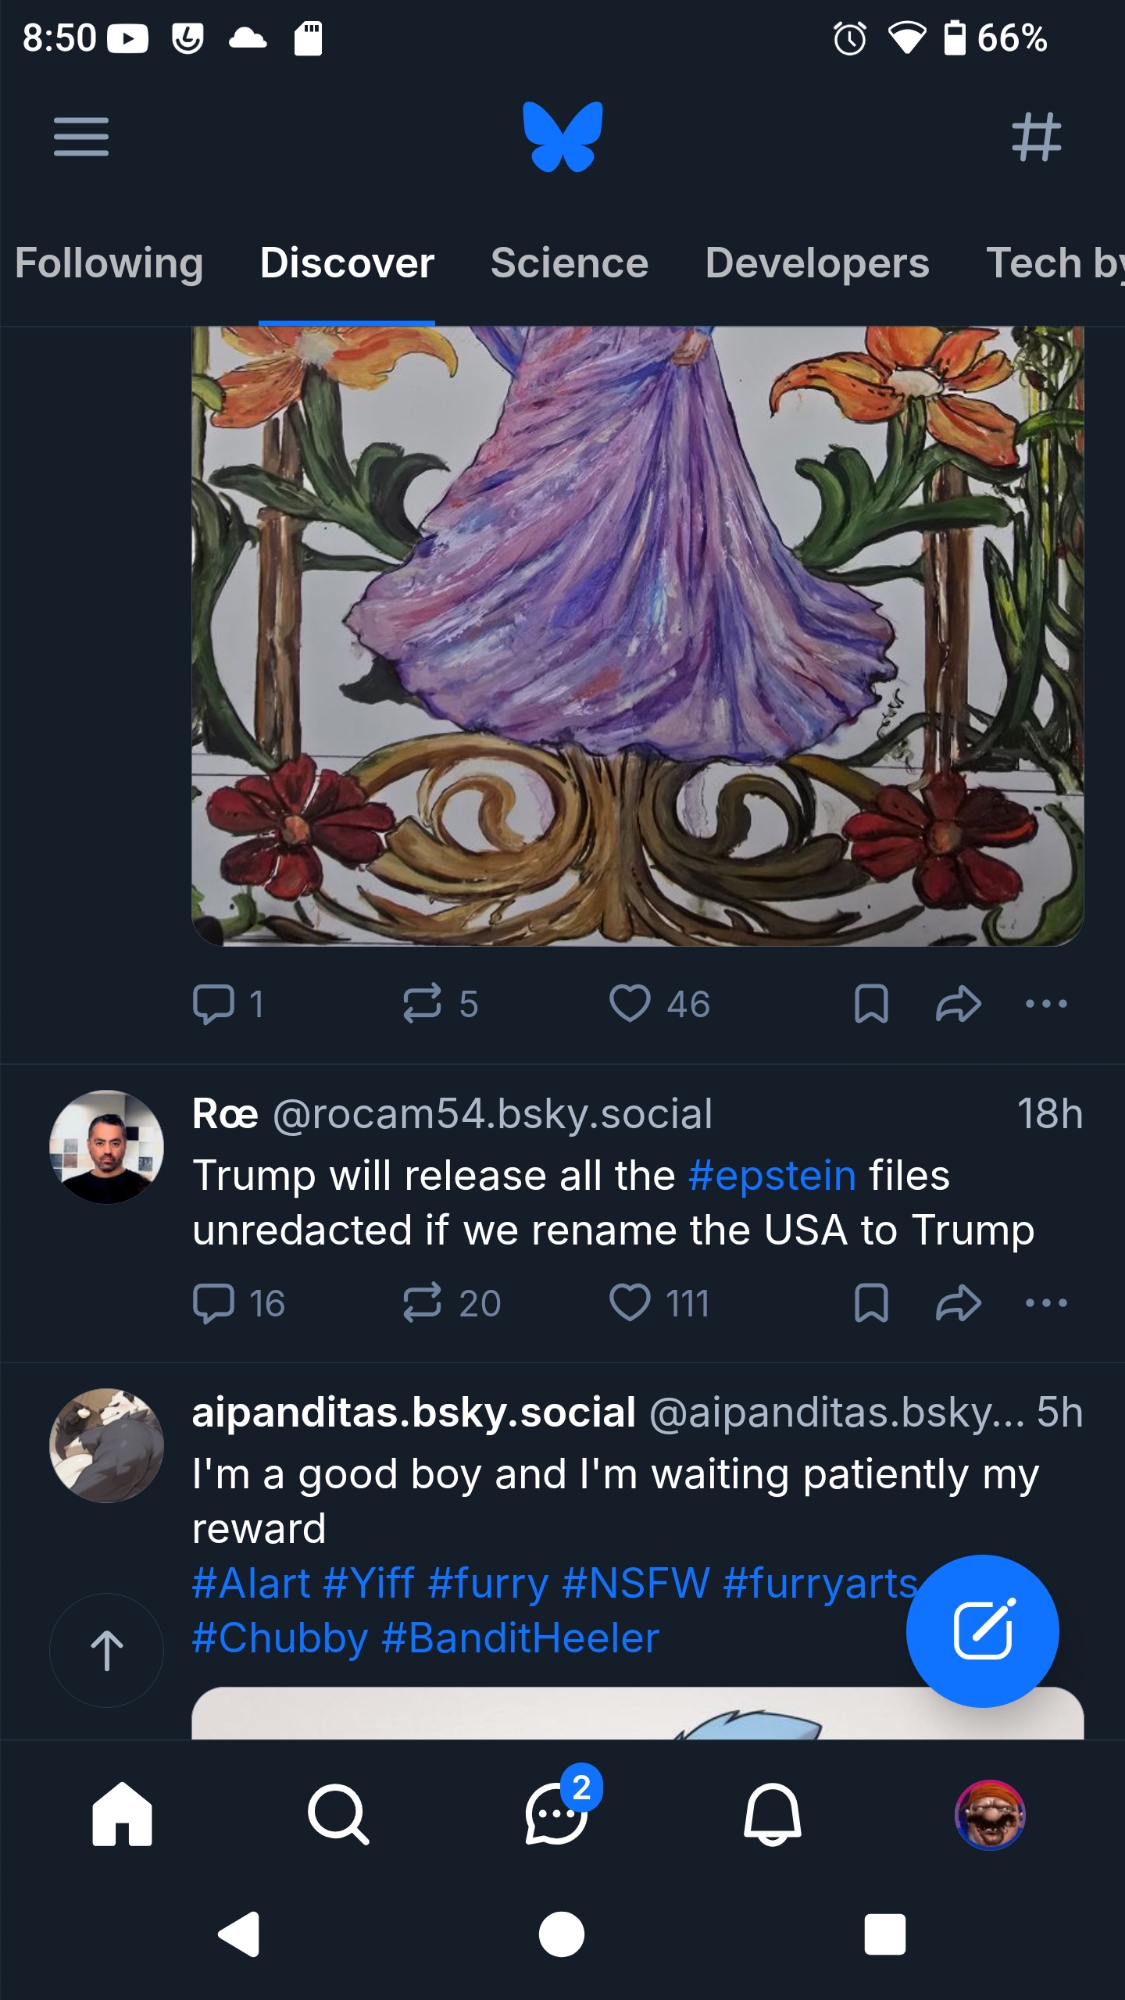Open the #epstein hashtag link
1125x2000 pixels.
click(772, 1176)
